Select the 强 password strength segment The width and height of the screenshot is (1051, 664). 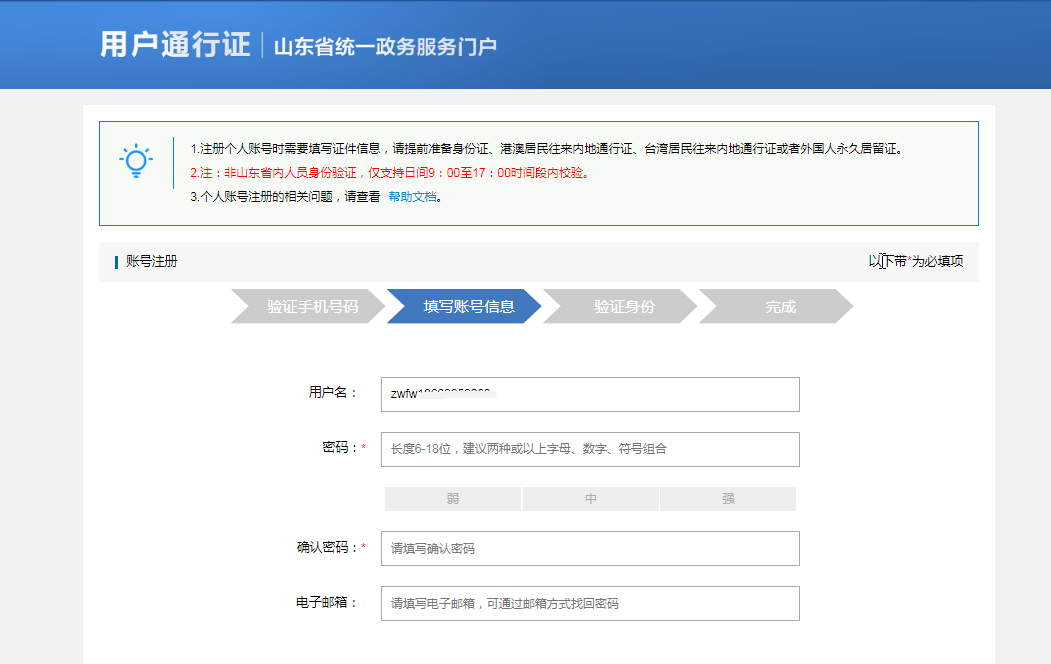728,498
